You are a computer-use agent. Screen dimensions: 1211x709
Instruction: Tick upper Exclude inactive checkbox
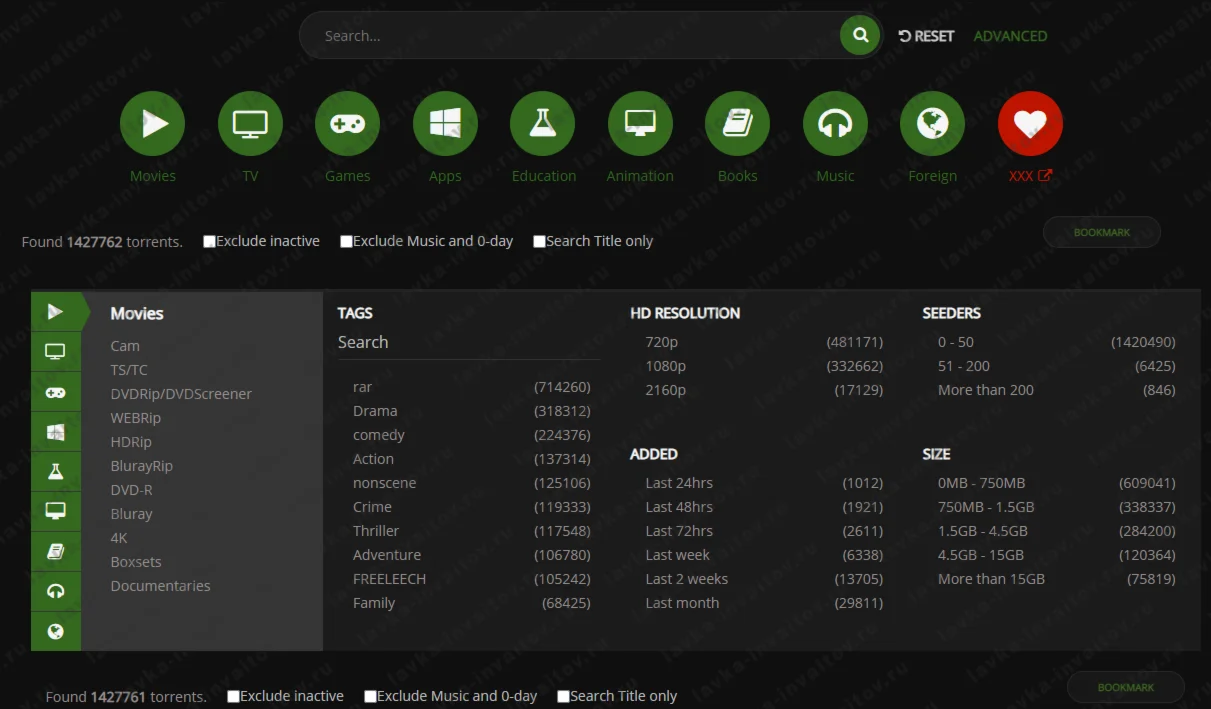209,241
